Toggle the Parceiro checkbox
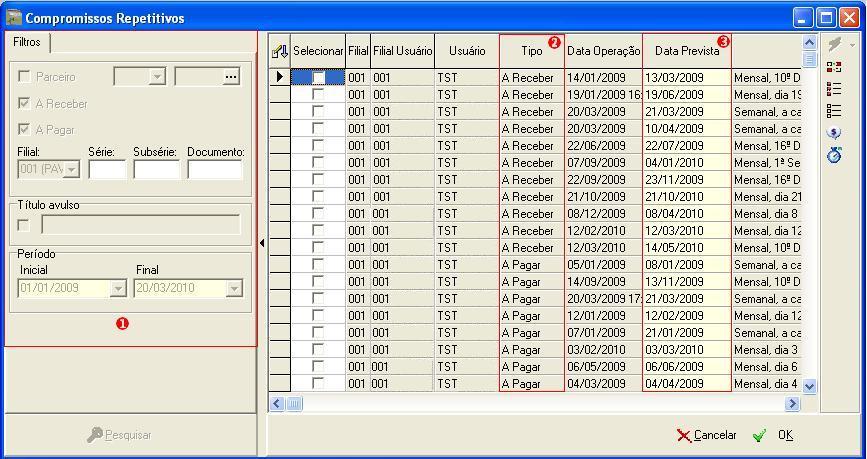Viewport: 867px width, 459px height. [24, 77]
